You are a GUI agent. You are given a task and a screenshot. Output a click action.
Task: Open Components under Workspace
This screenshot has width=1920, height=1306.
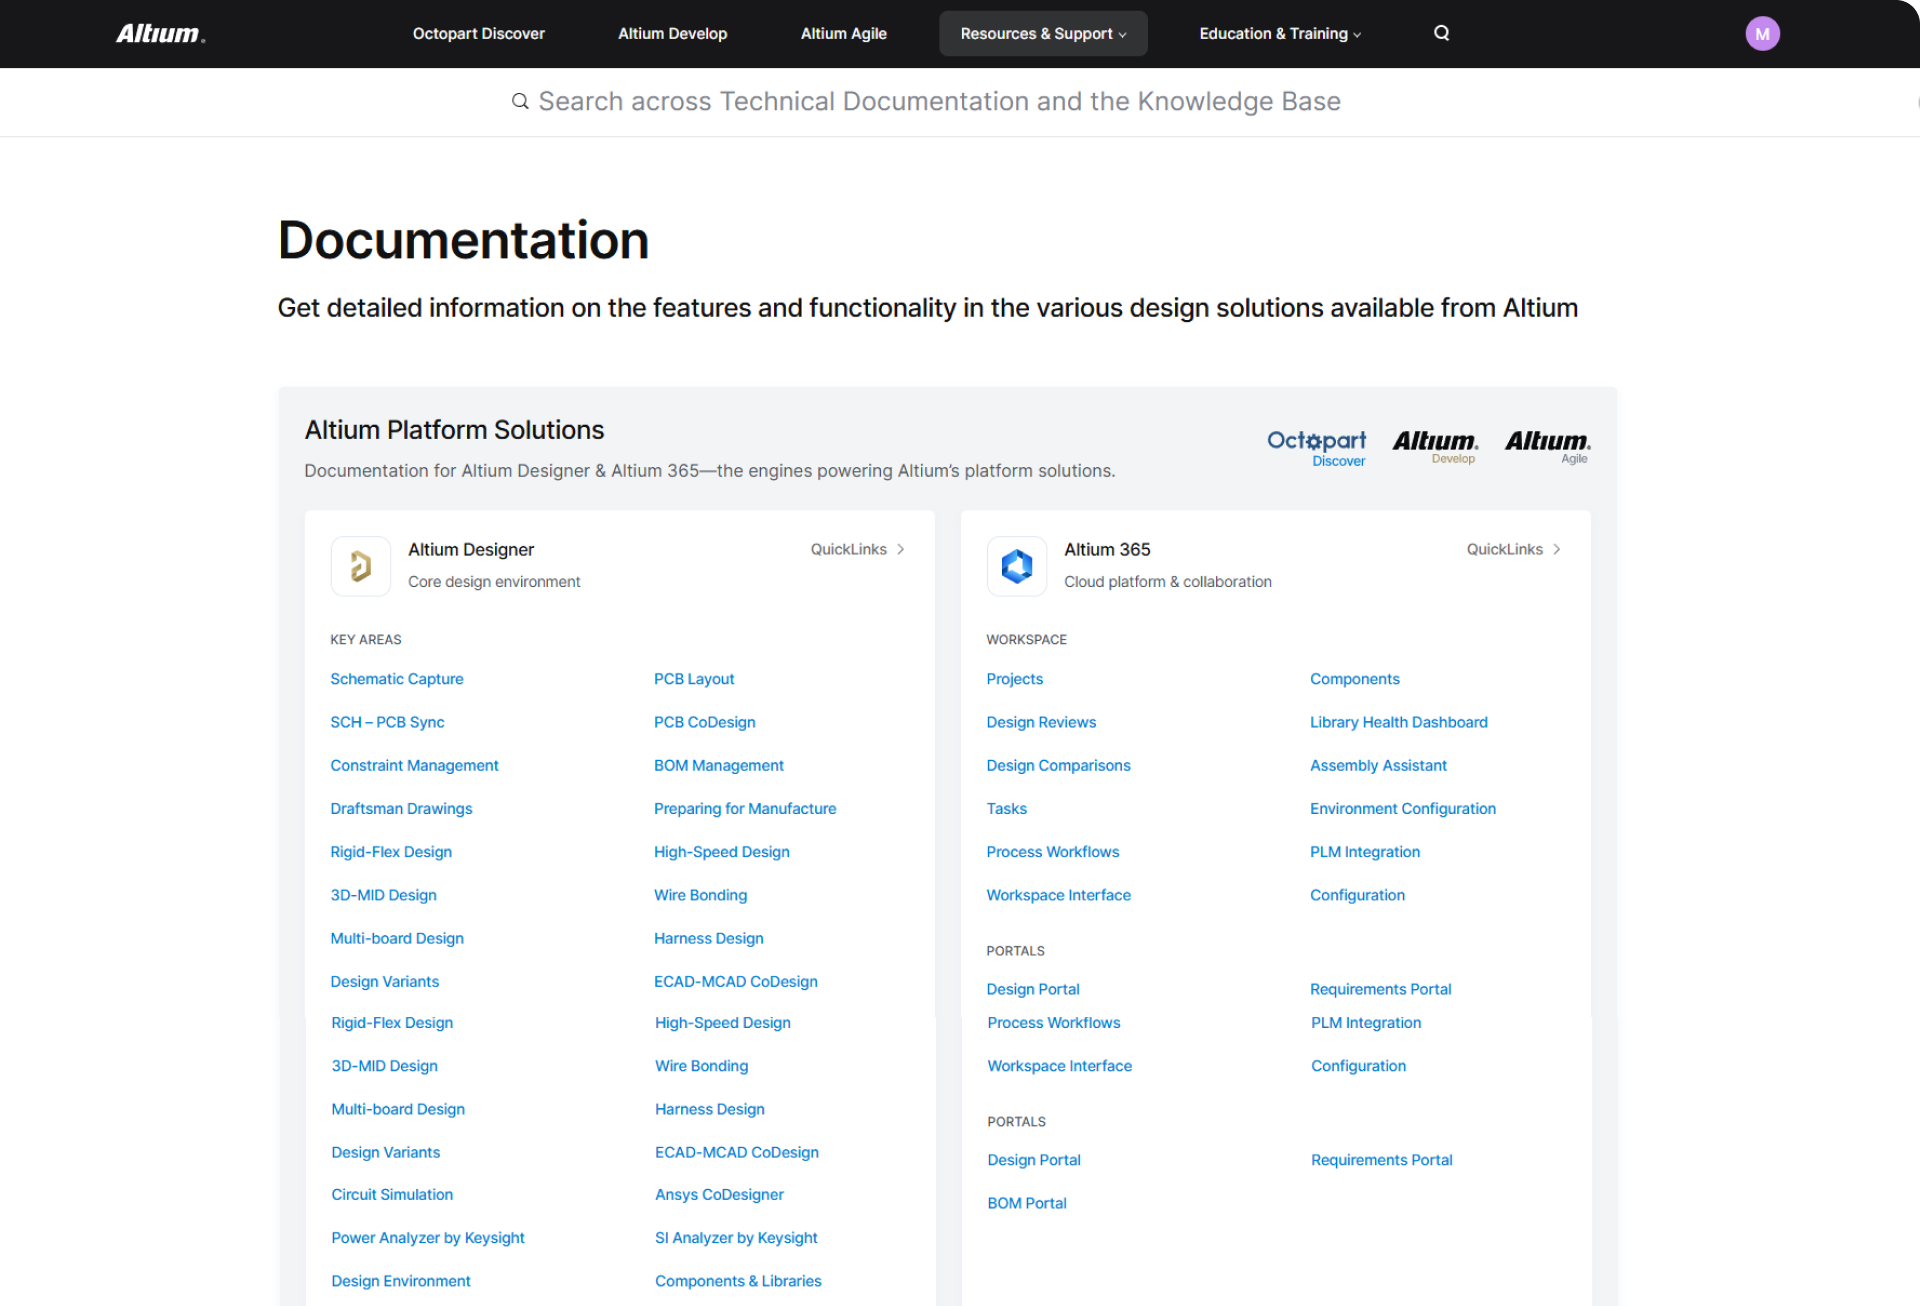pyautogui.click(x=1354, y=679)
